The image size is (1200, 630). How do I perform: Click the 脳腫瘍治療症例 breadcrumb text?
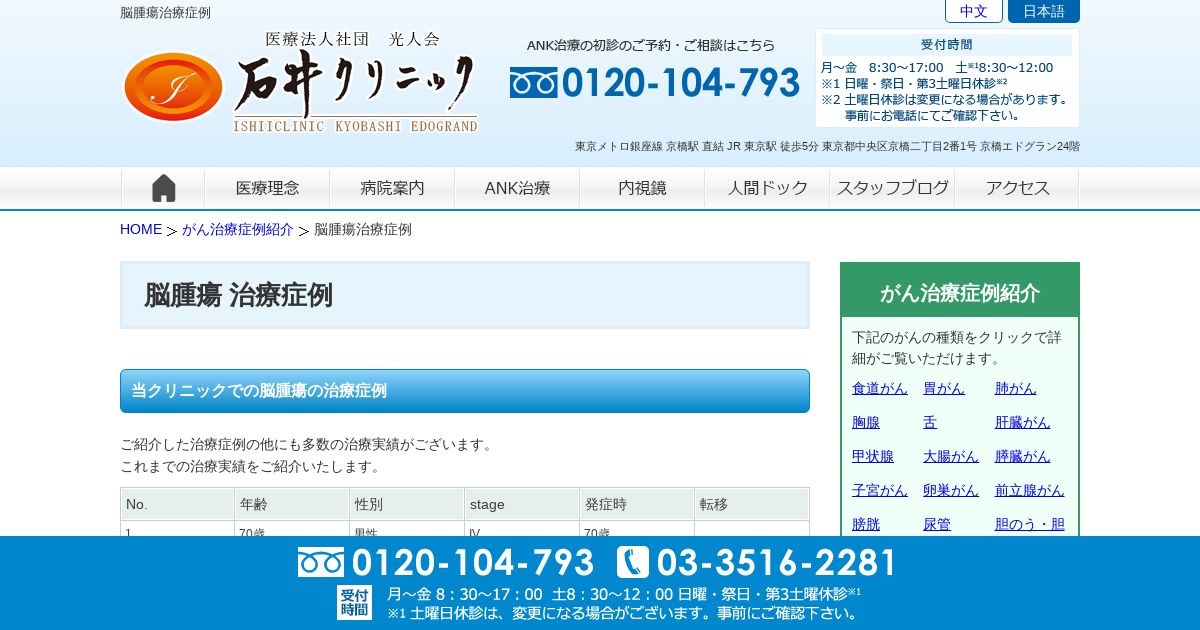(x=363, y=229)
